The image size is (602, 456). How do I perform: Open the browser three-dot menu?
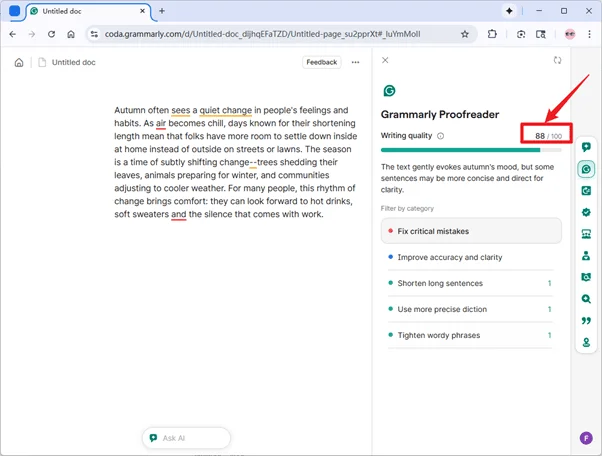(x=589, y=34)
